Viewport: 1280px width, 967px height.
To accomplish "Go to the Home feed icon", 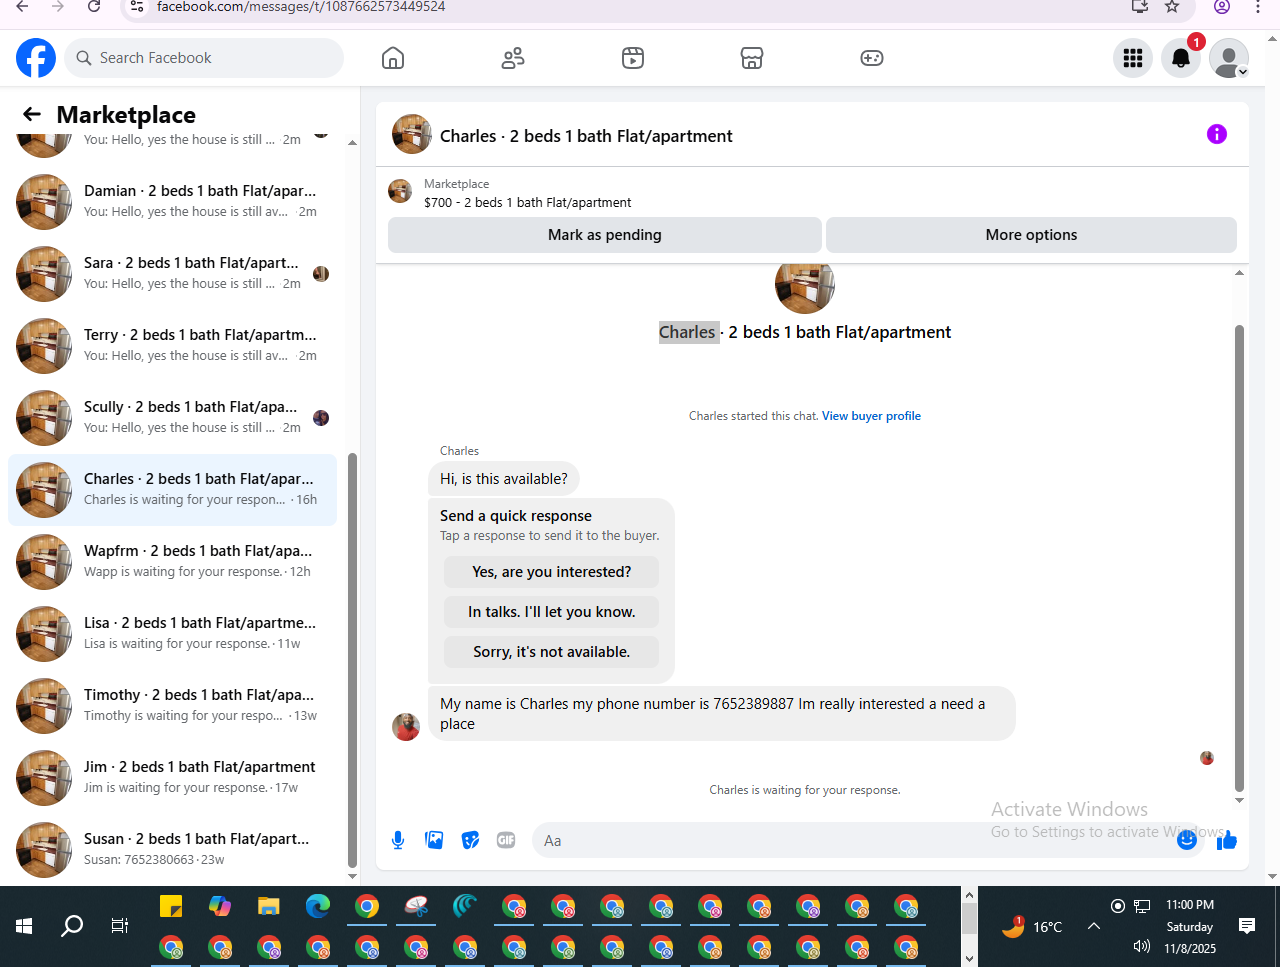I will 393,58.
